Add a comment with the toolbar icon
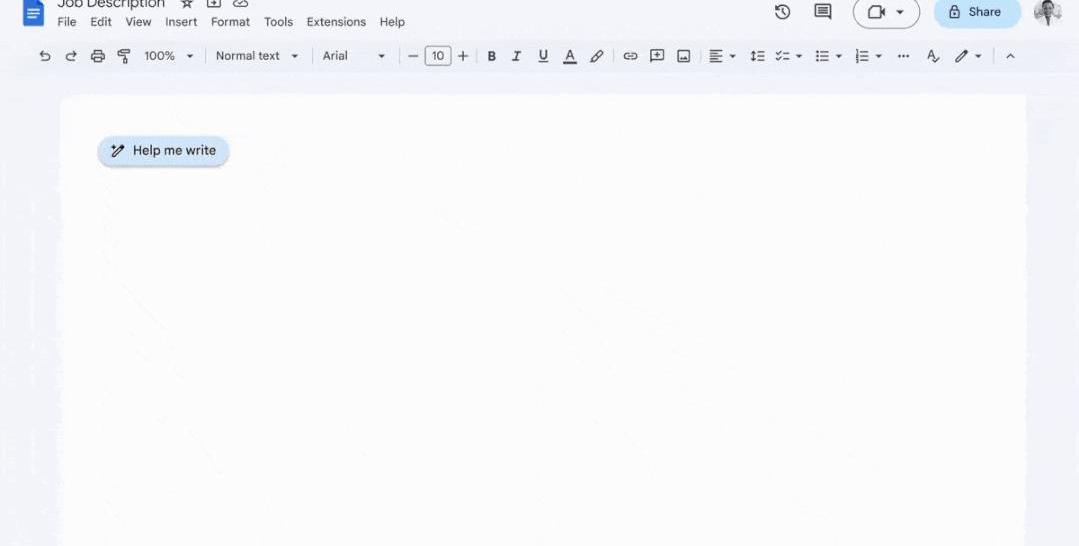Screen dimensions: 1079x546 (x=657, y=56)
